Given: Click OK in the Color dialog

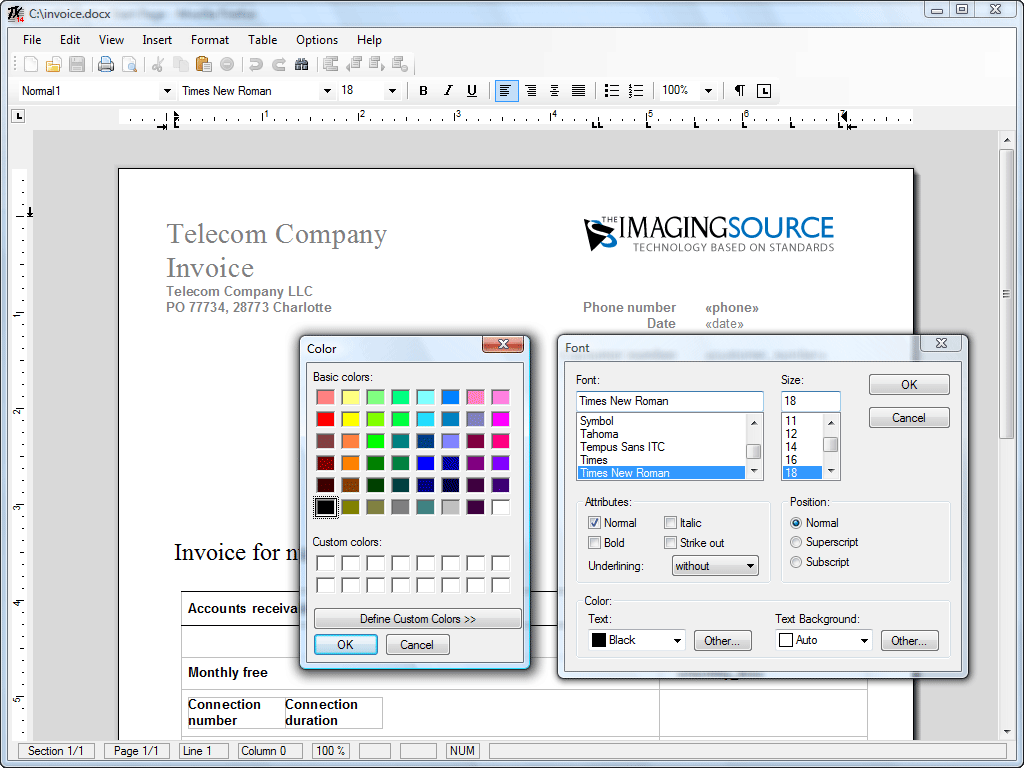Looking at the screenshot, I should 345,645.
